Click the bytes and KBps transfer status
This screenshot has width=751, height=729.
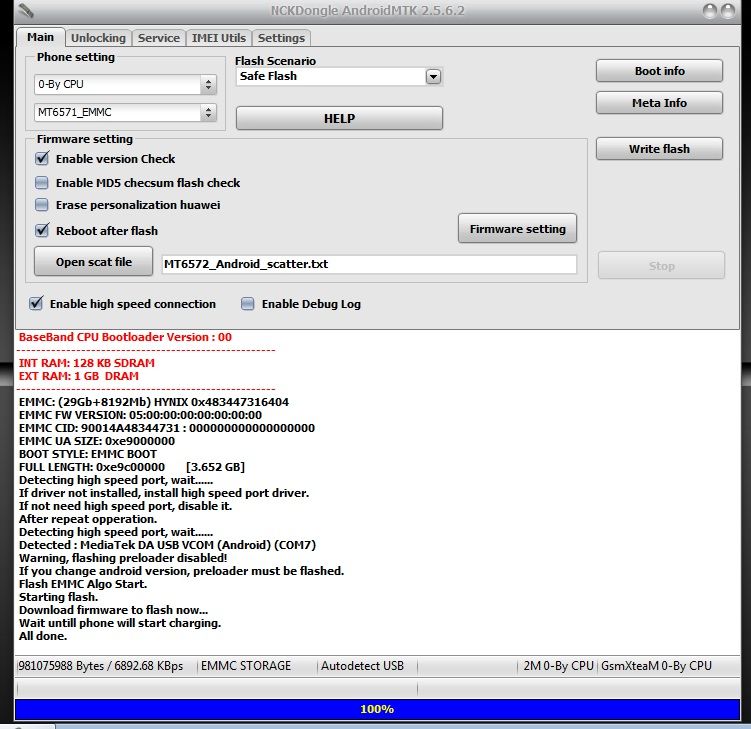(x=101, y=666)
